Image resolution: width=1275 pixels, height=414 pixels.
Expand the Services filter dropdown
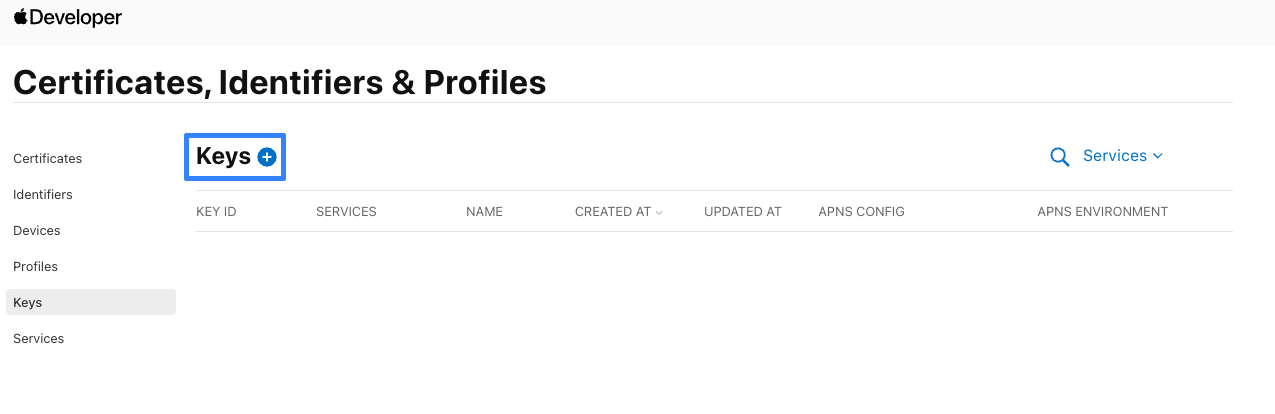1122,156
